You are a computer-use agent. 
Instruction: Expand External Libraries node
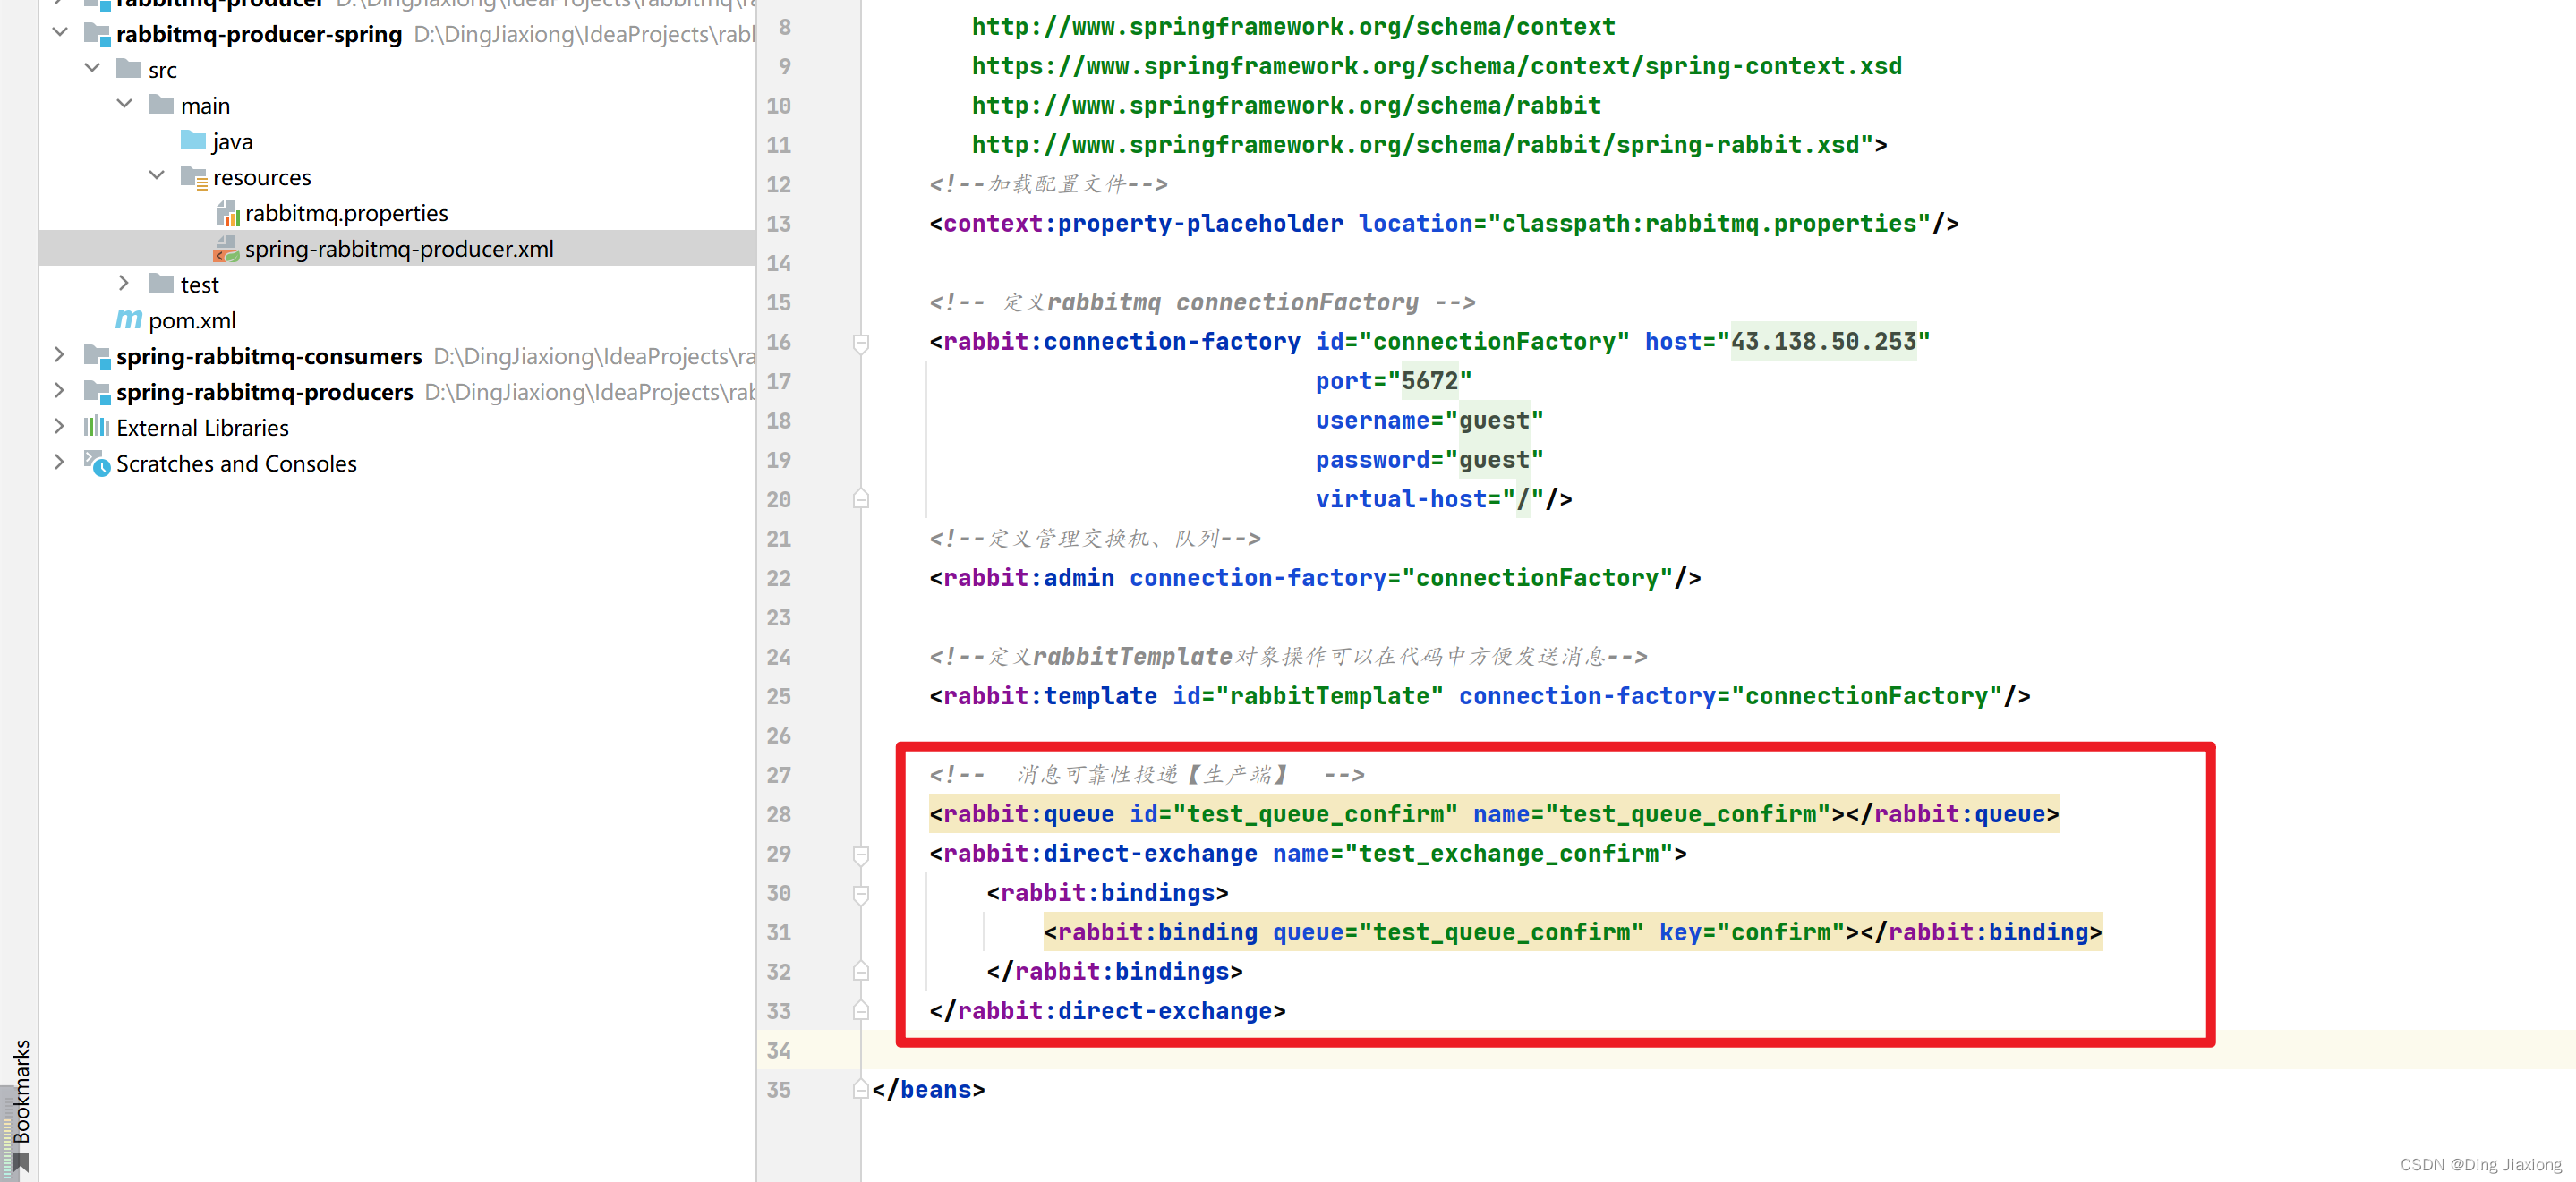60,427
